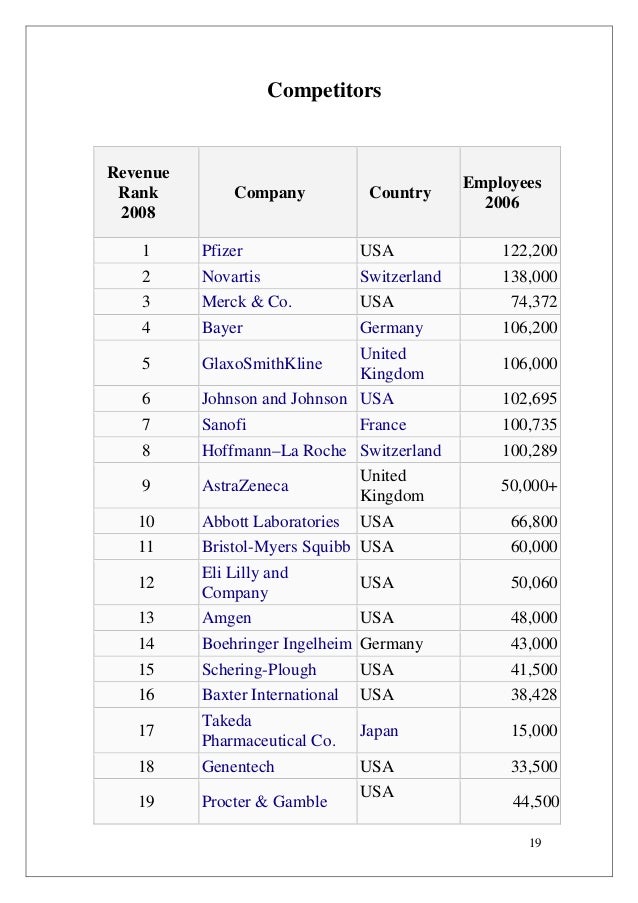This screenshot has height=903, width=638.
Task: Click the Johnson and Johnson link
Action: tap(275, 399)
